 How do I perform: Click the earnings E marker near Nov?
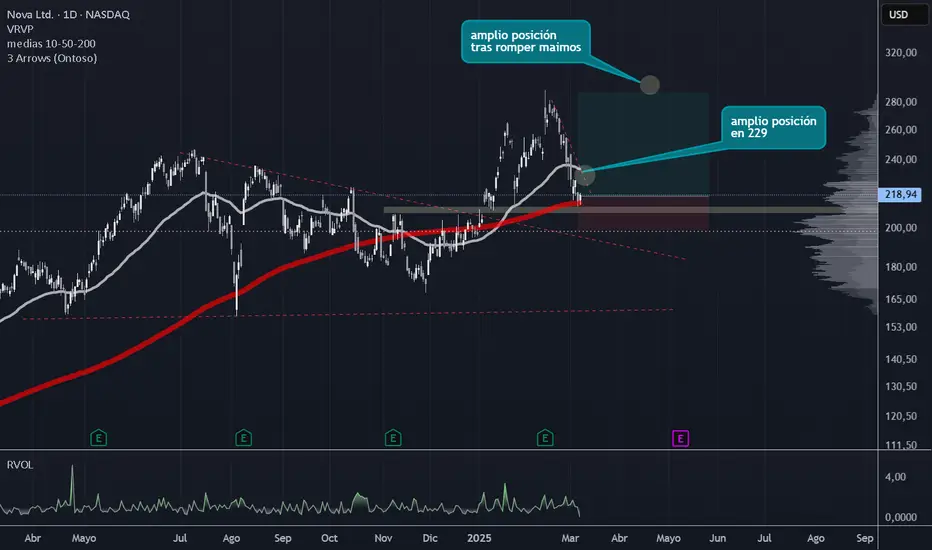click(393, 439)
